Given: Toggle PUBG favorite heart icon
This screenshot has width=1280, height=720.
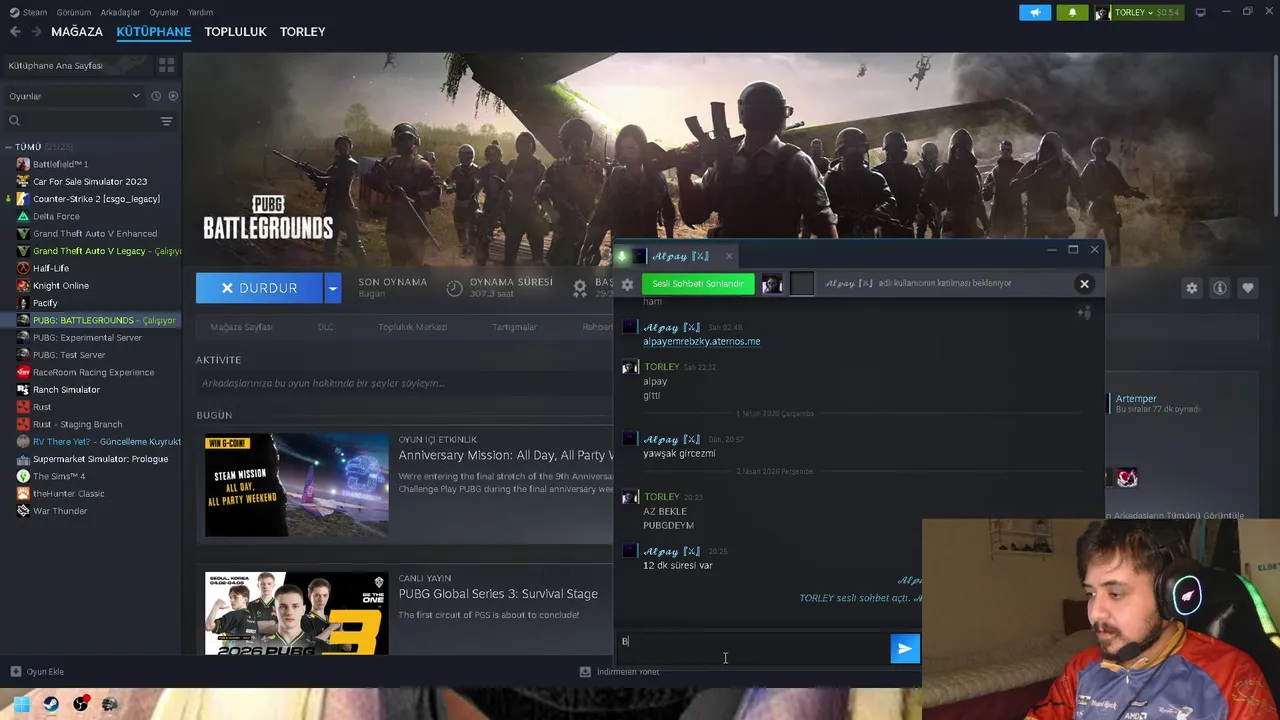Looking at the screenshot, I should point(1247,288).
